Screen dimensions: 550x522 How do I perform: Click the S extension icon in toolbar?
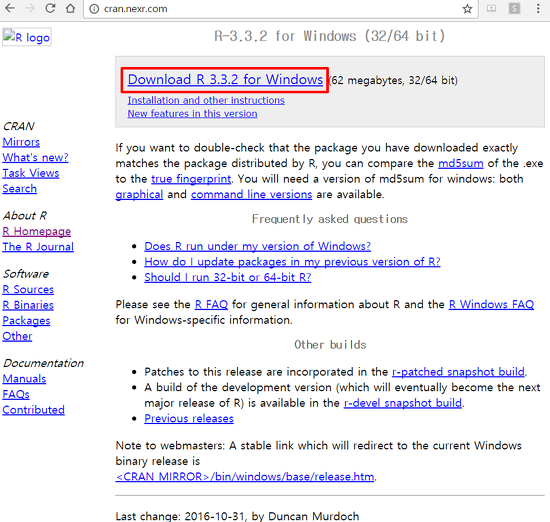coord(514,8)
